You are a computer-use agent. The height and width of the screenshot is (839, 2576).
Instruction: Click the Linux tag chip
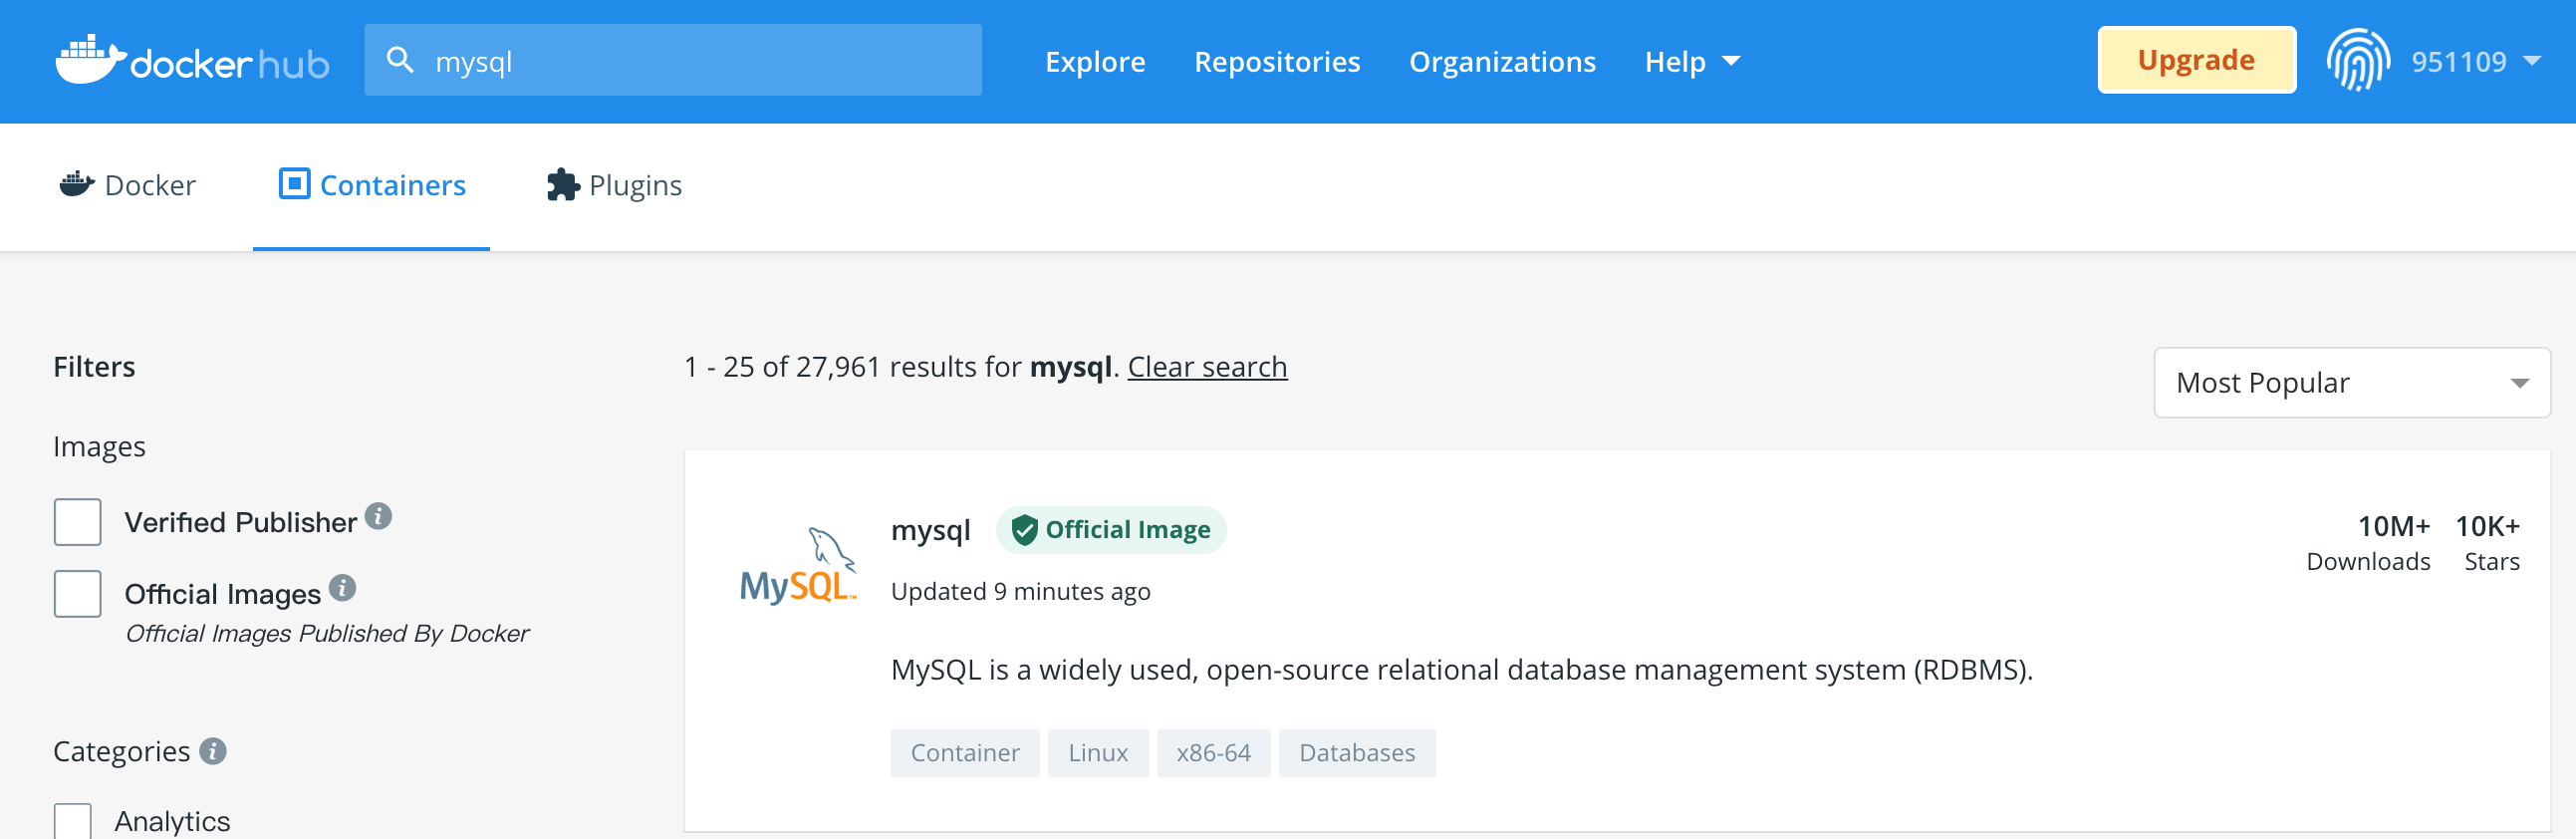pyautogui.click(x=1098, y=753)
